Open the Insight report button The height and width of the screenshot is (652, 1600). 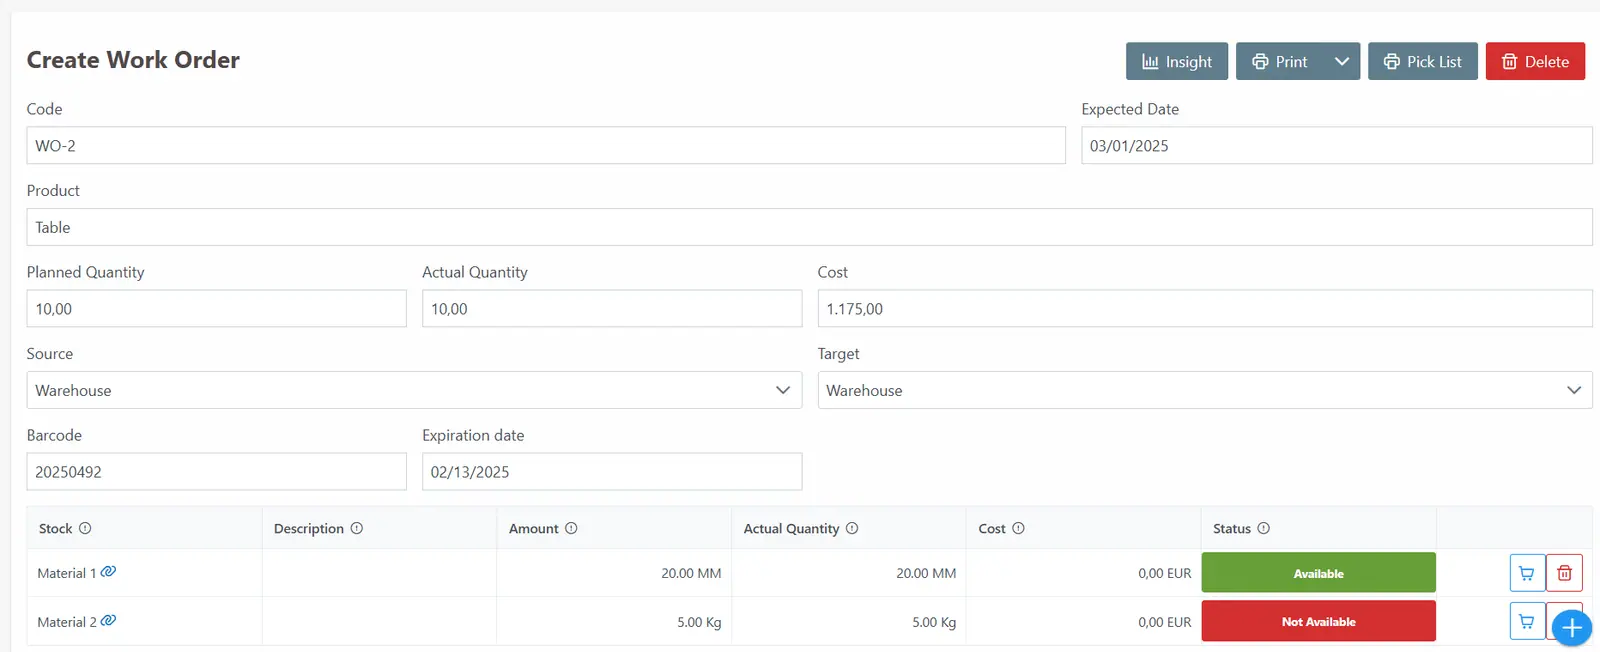(1177, 61)
